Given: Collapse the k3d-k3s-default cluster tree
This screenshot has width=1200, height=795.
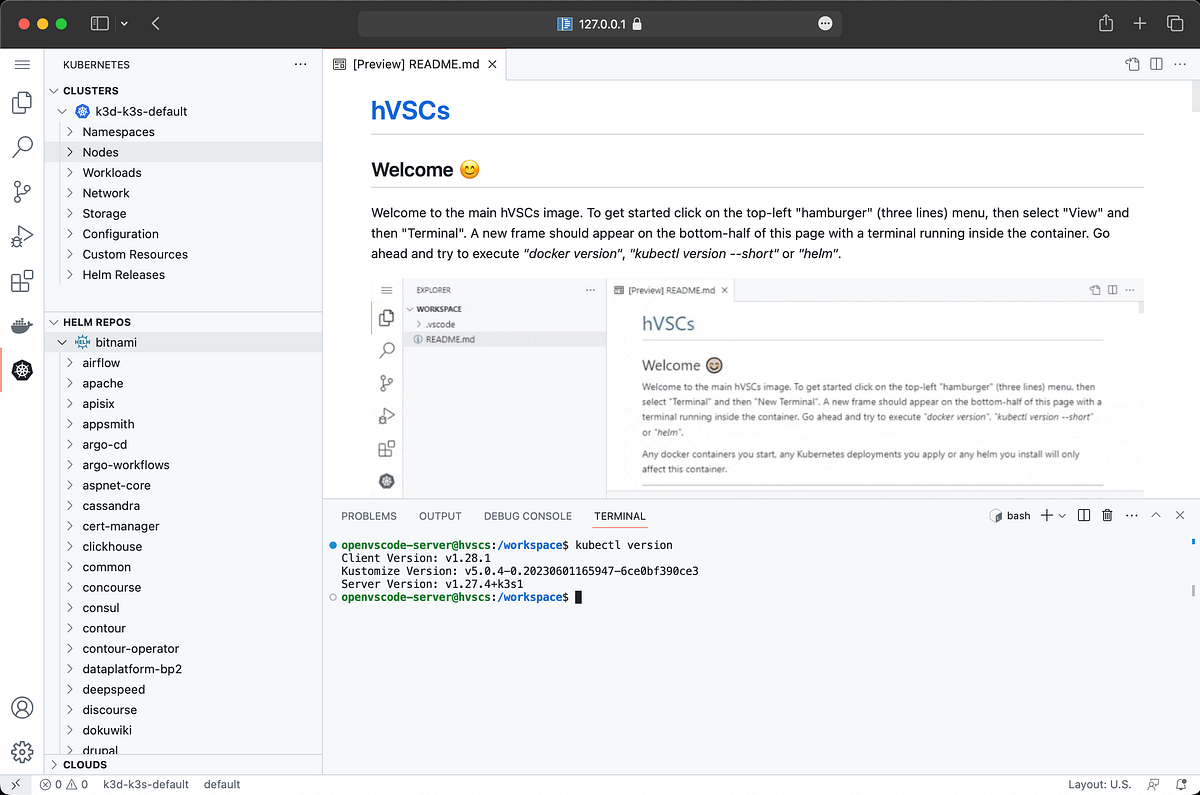Looking at the screenshot, I should 62,111.
